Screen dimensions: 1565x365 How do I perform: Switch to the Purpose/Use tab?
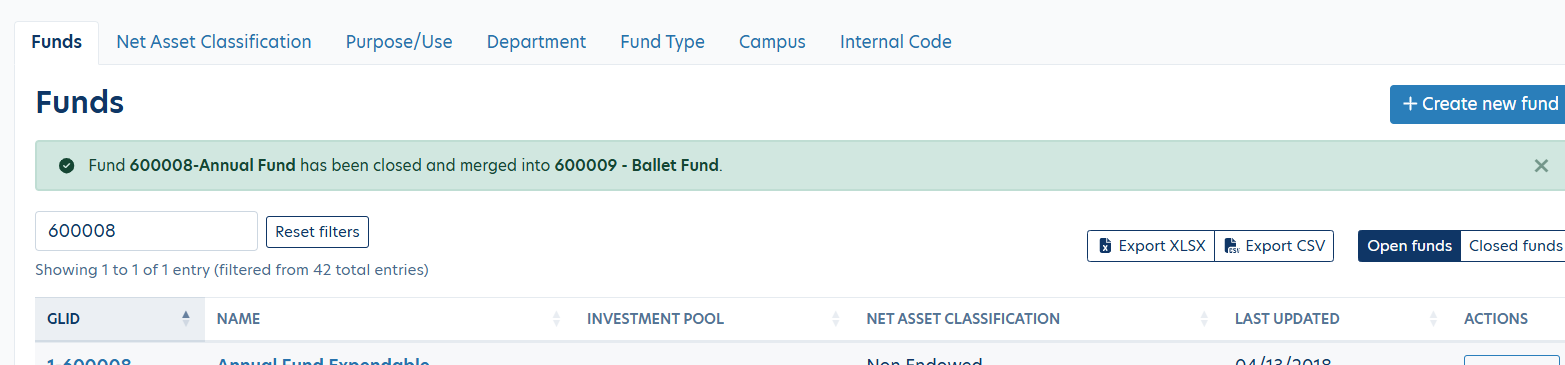point(399,42)
